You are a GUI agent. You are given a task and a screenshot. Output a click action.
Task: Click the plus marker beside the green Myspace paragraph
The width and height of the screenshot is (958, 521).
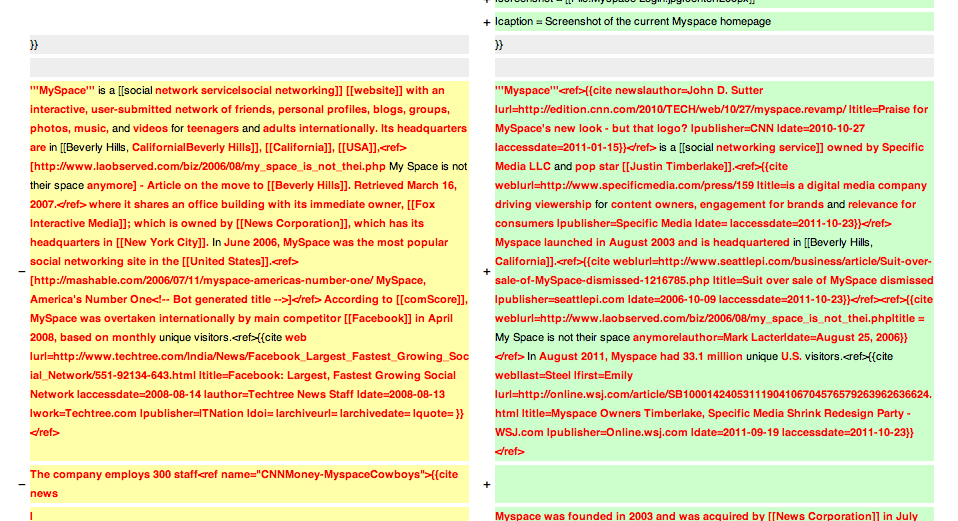pos(486,271)
